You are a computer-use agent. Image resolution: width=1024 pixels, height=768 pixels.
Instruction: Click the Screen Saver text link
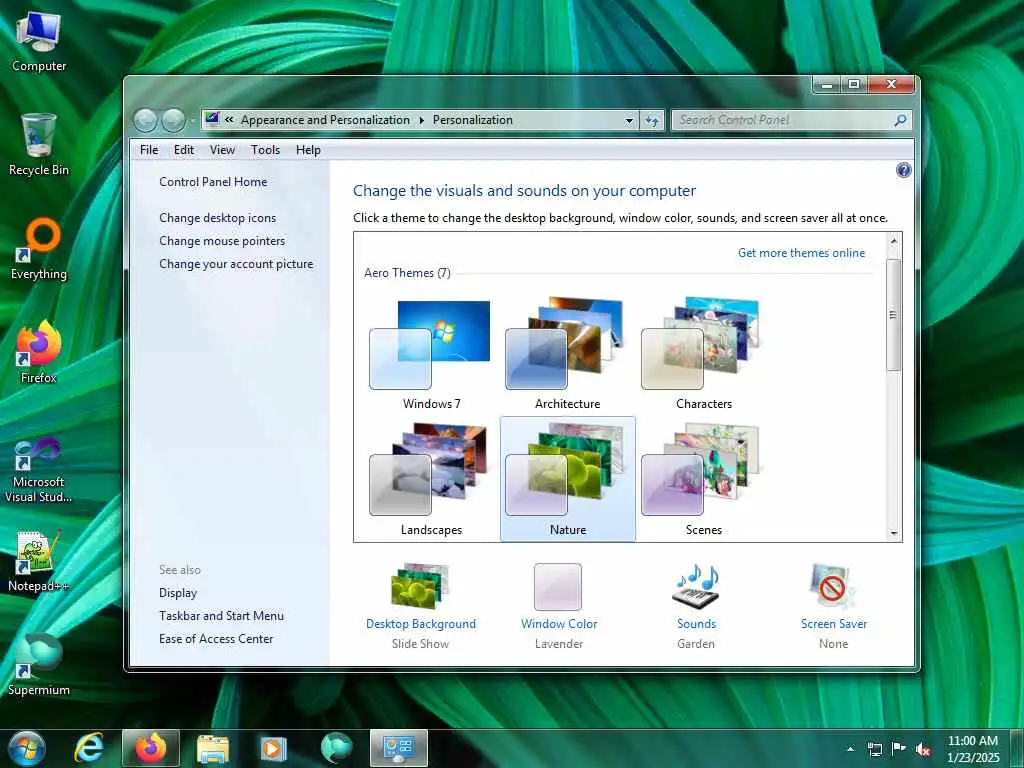(x=833, y=624)
